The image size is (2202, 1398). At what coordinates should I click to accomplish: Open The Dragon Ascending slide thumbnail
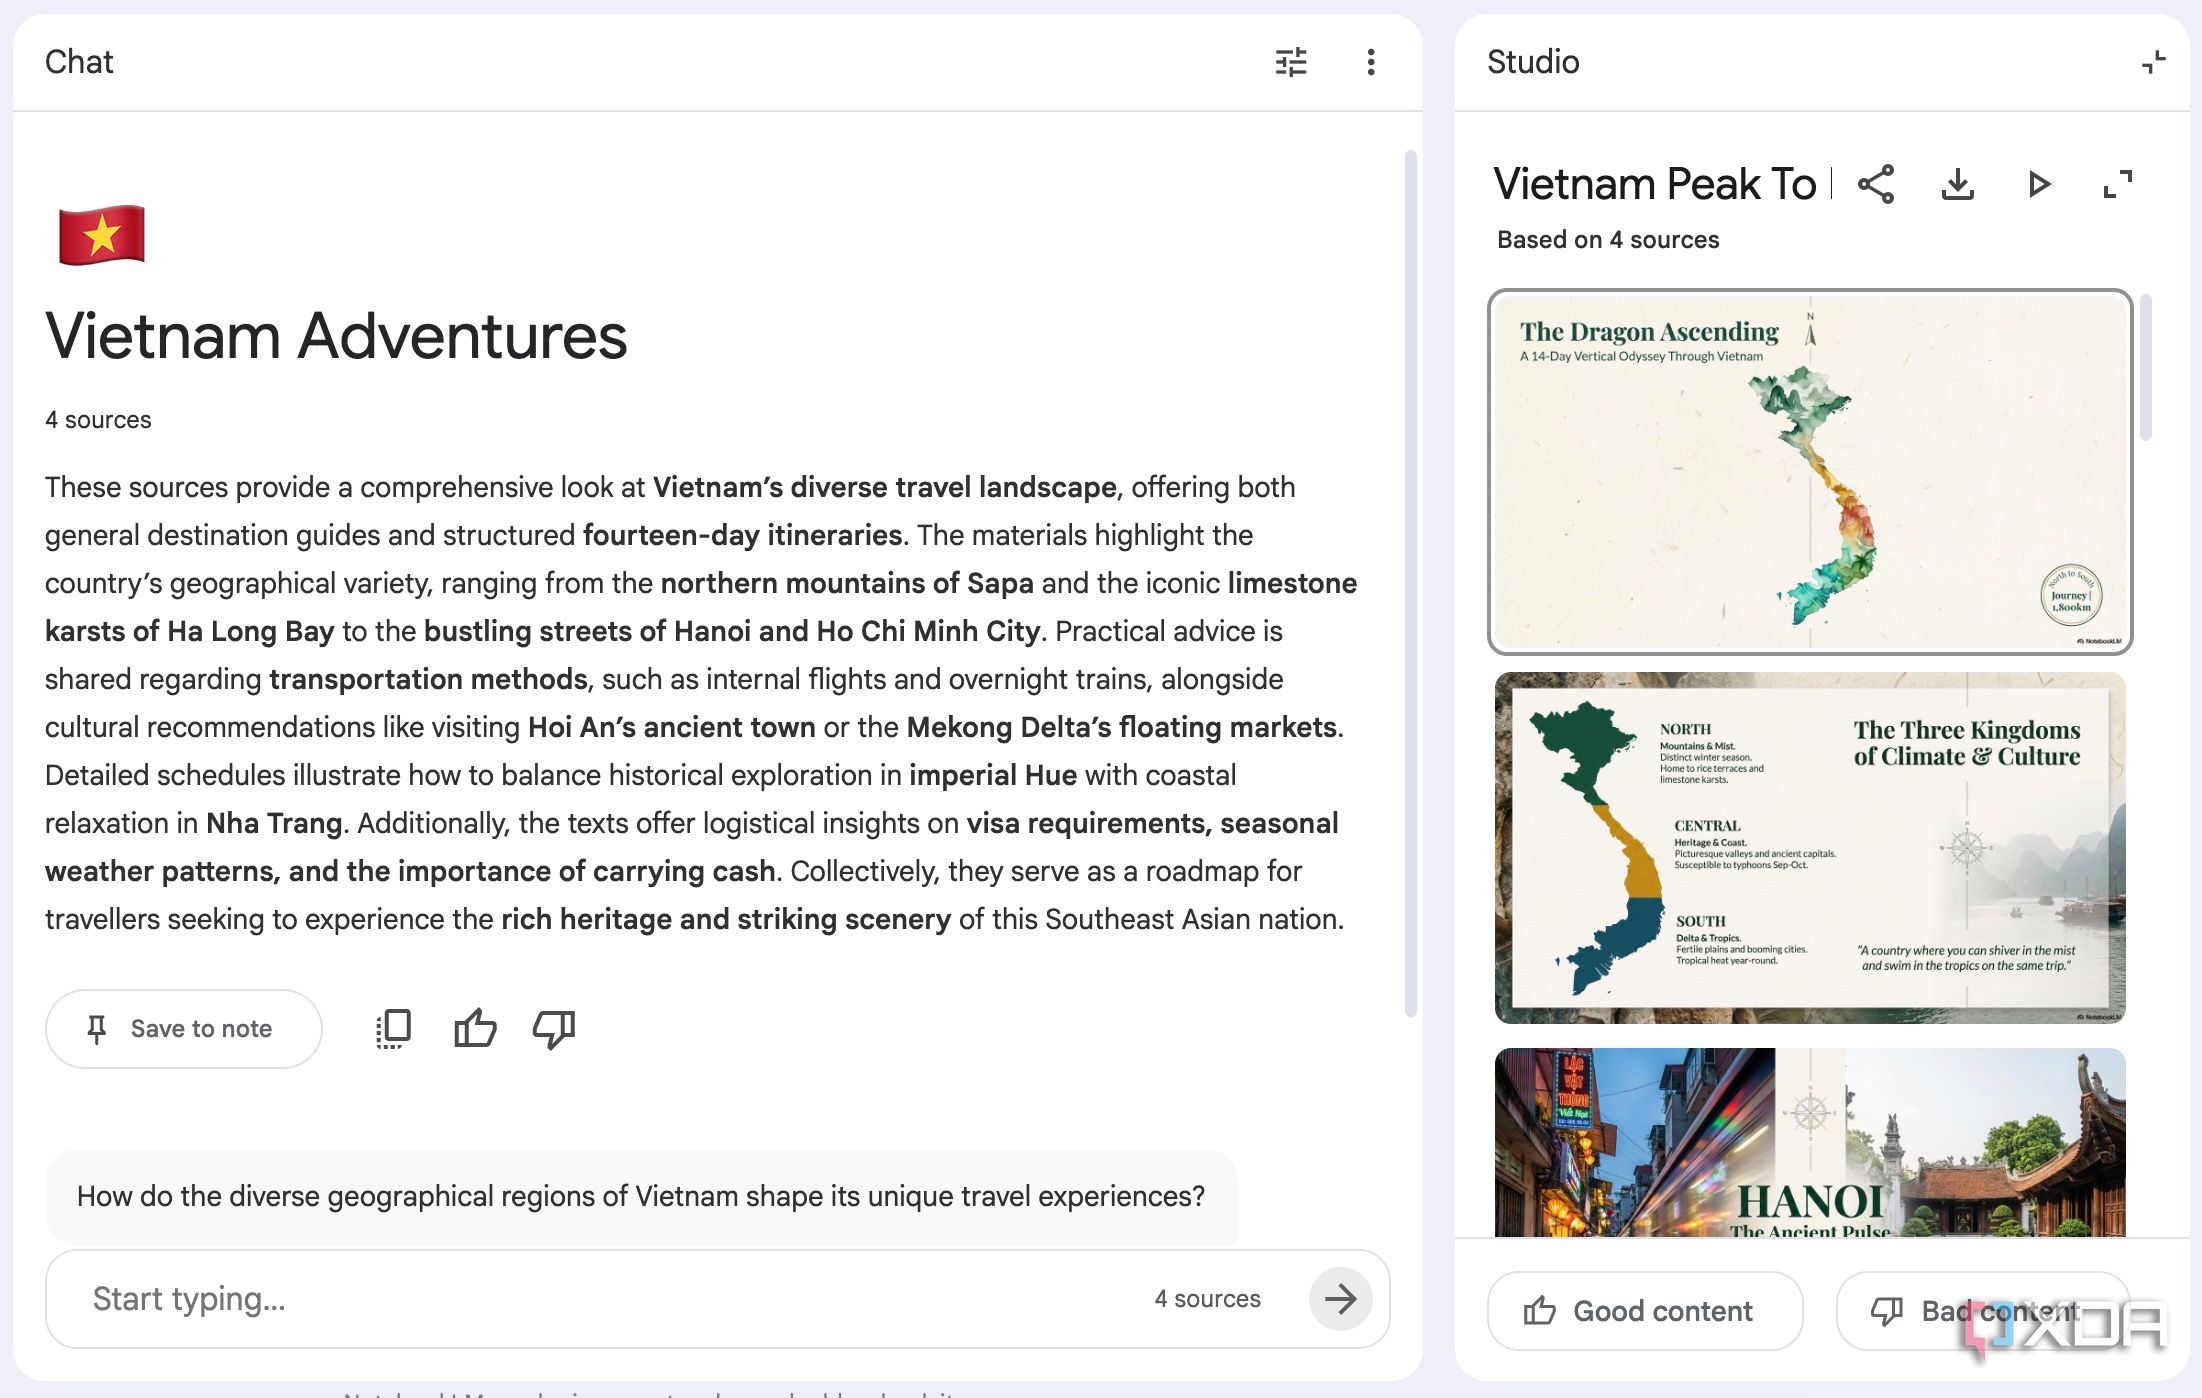(x=1810, y=472)
